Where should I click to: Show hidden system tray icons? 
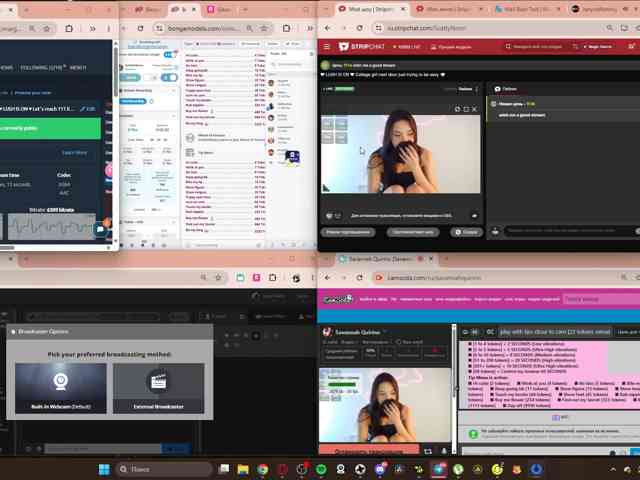[613, 469]
